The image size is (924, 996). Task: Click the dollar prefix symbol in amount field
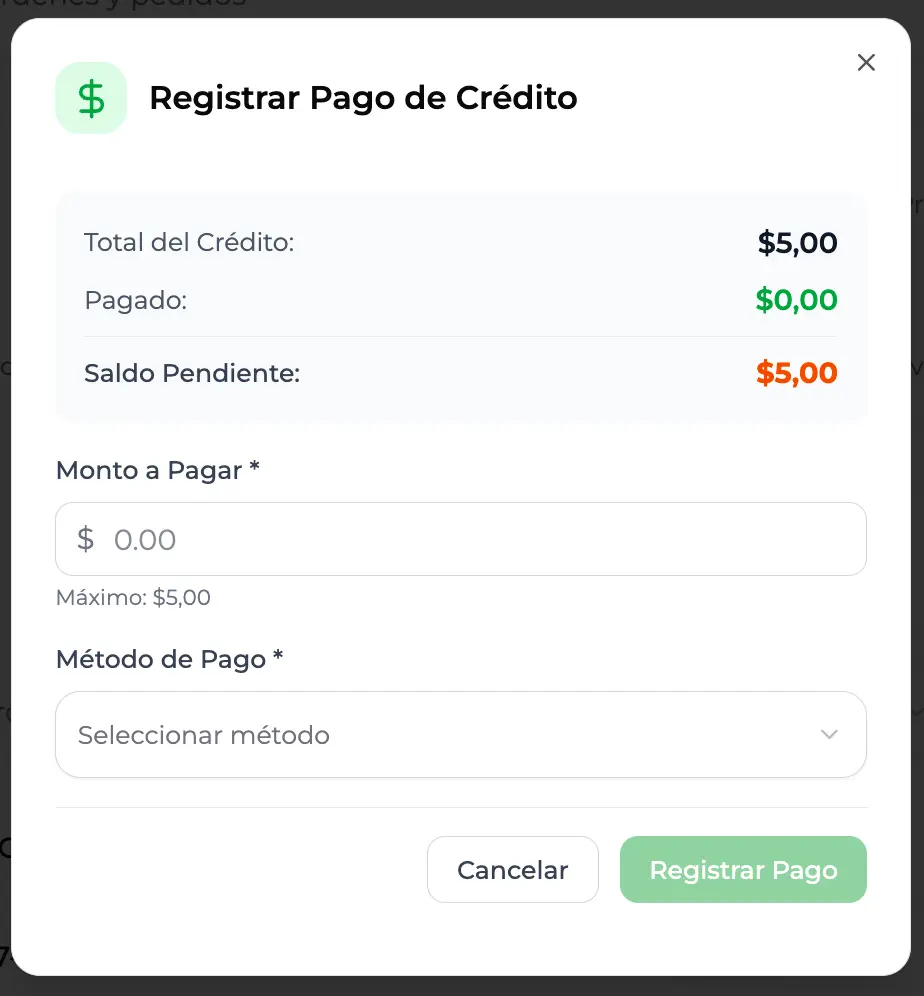86,539
